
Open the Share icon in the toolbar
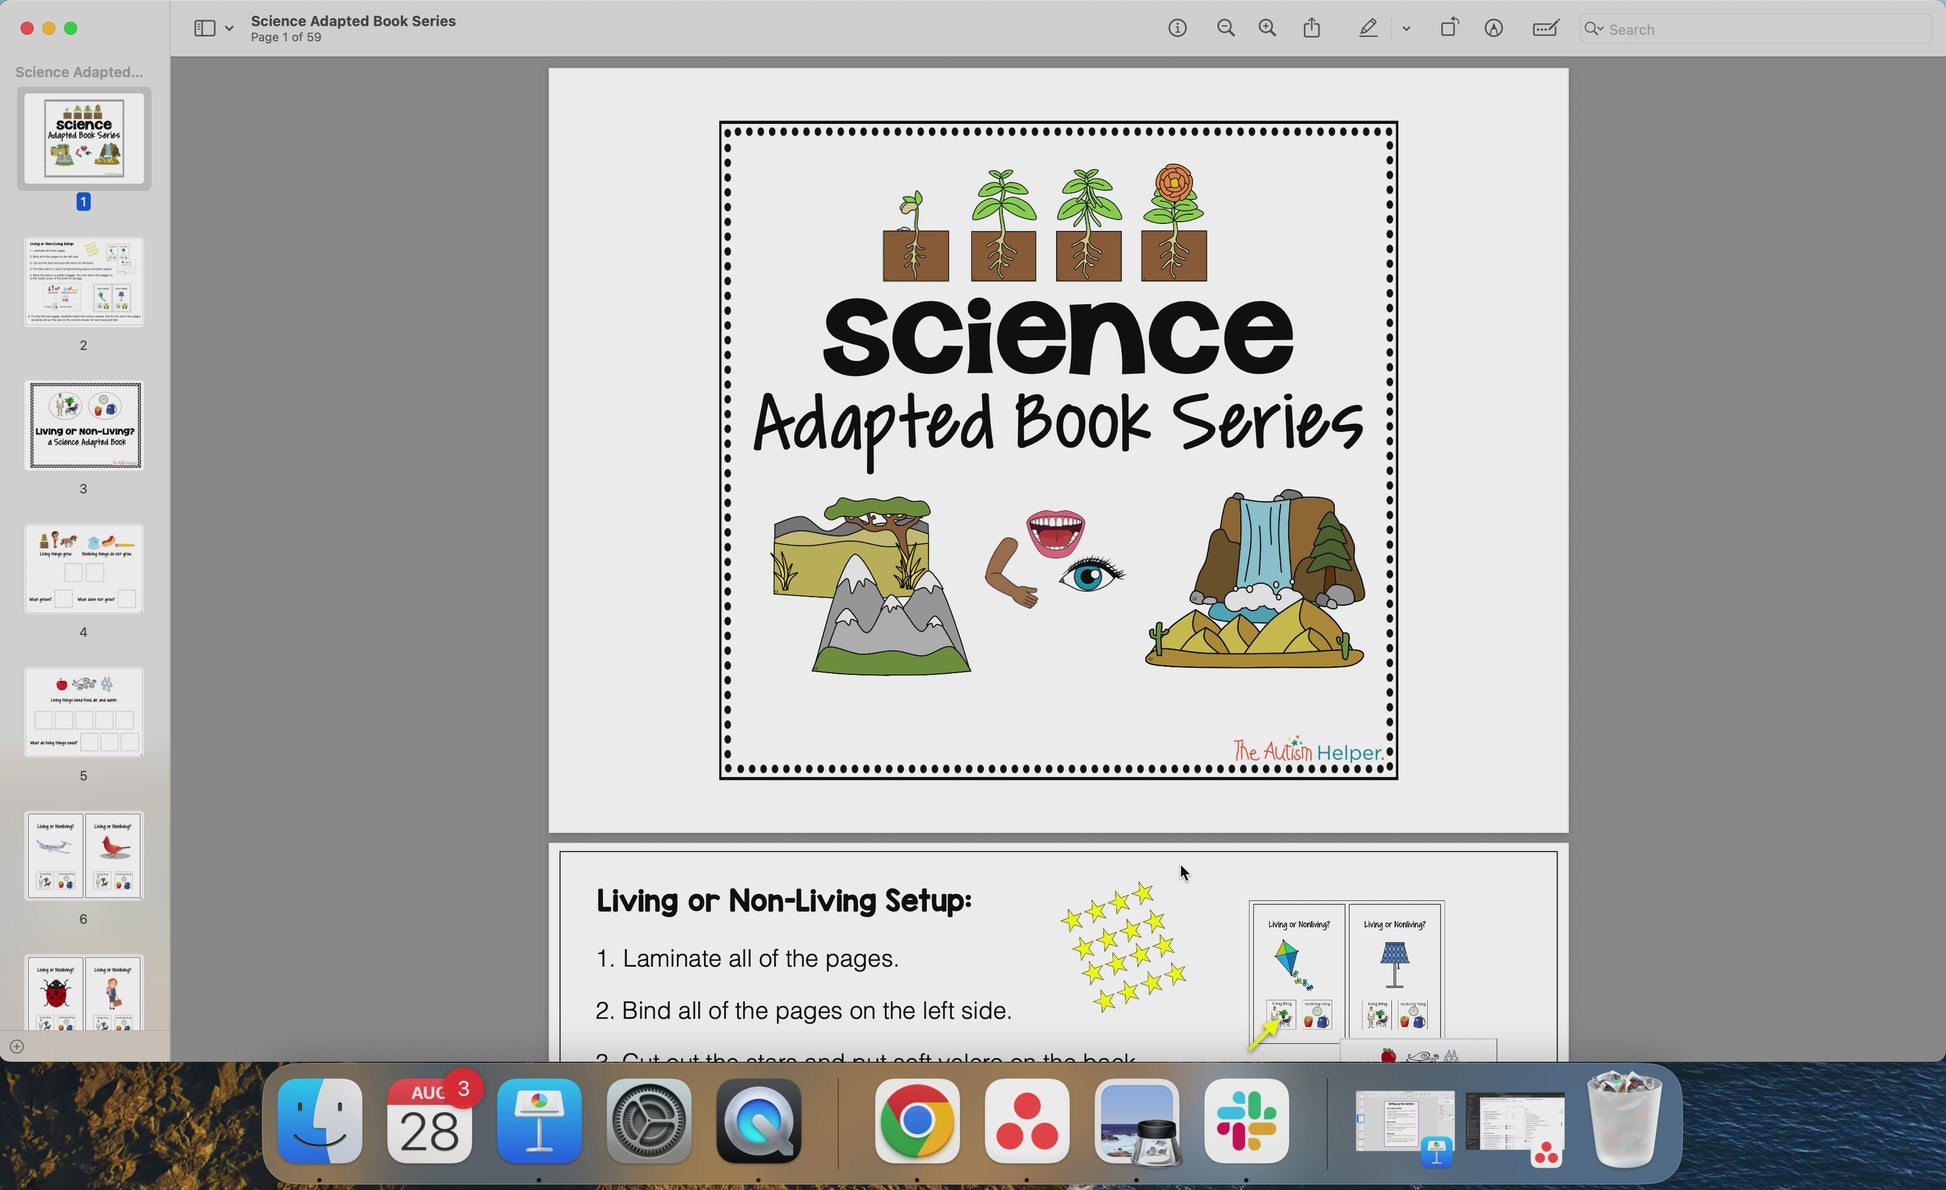pyautogui.click(x=1312, y=28)
